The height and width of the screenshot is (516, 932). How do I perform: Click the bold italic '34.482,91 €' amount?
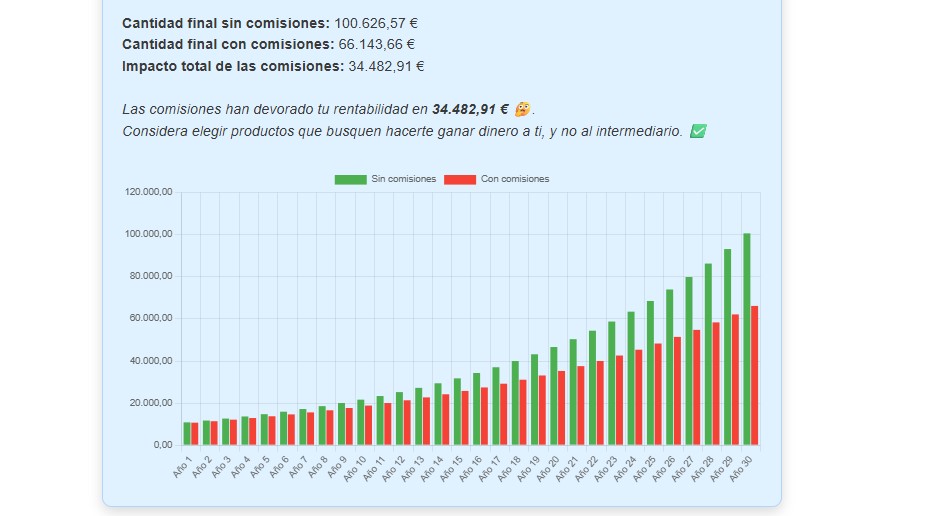click(x=470, y=109)
